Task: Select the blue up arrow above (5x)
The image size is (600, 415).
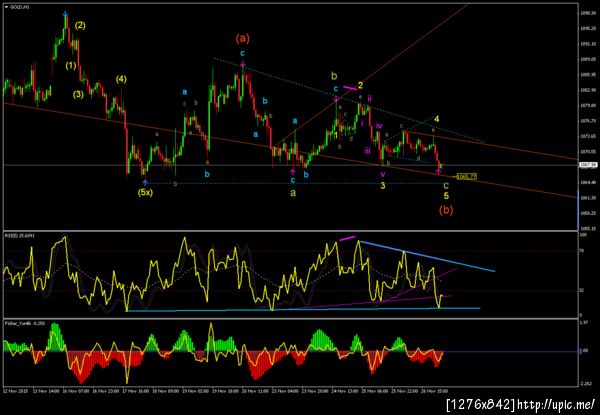Action: click(x=145, y=182)
